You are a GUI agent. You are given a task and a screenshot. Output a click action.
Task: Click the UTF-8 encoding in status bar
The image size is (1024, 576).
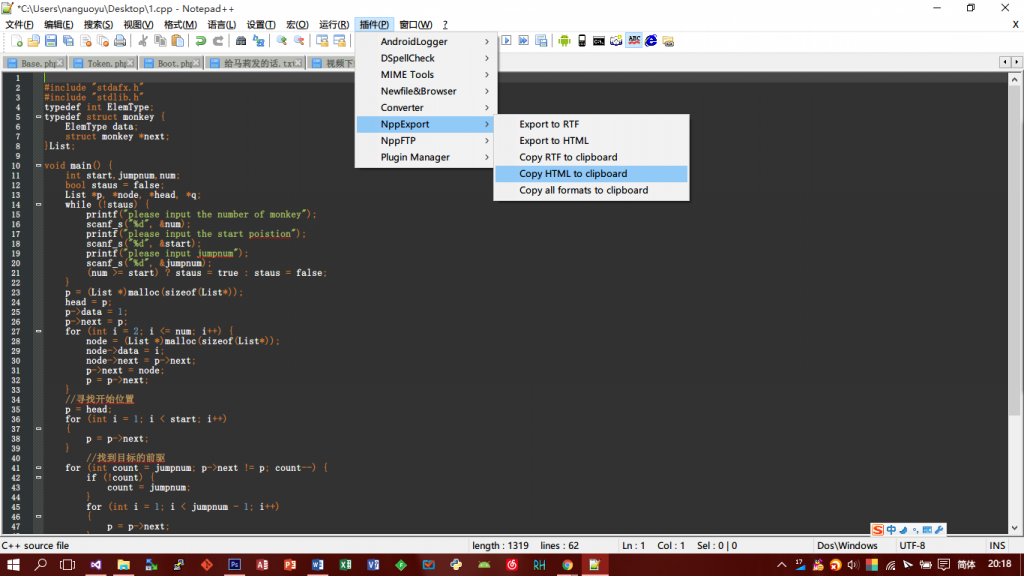click(x=912, y=545)
